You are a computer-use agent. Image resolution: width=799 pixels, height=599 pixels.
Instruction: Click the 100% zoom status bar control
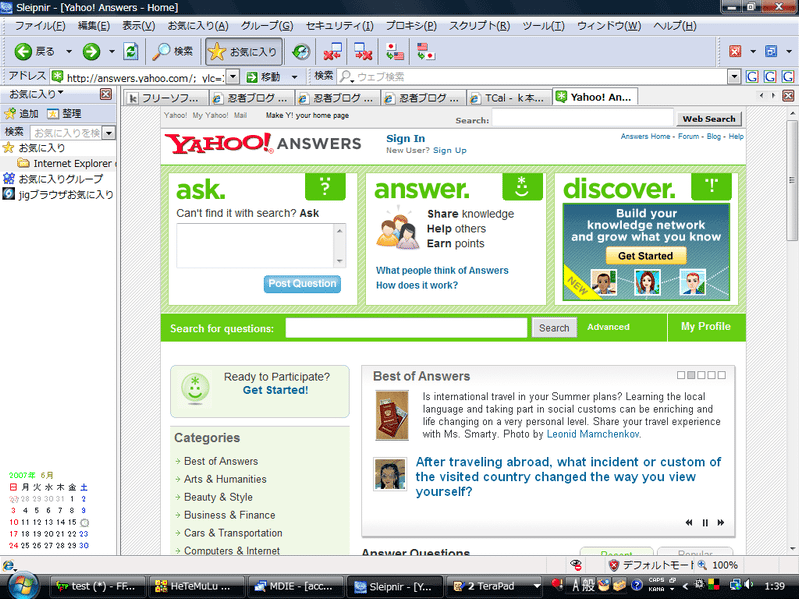pyautogui.click(x=718, y=565)
